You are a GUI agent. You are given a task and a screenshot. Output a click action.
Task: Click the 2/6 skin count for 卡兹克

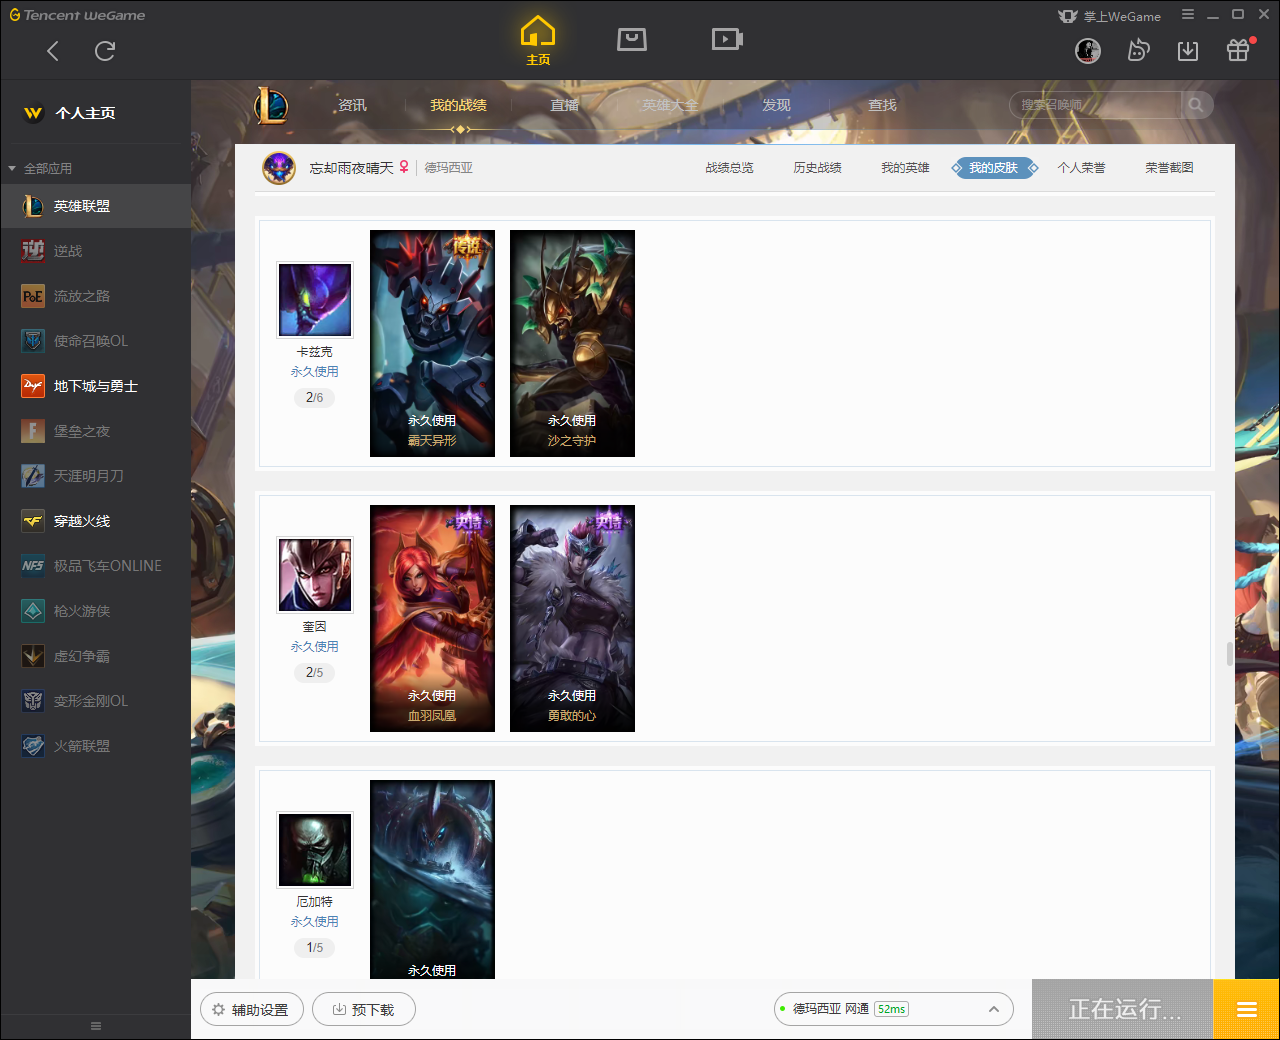tap(314, 397)
